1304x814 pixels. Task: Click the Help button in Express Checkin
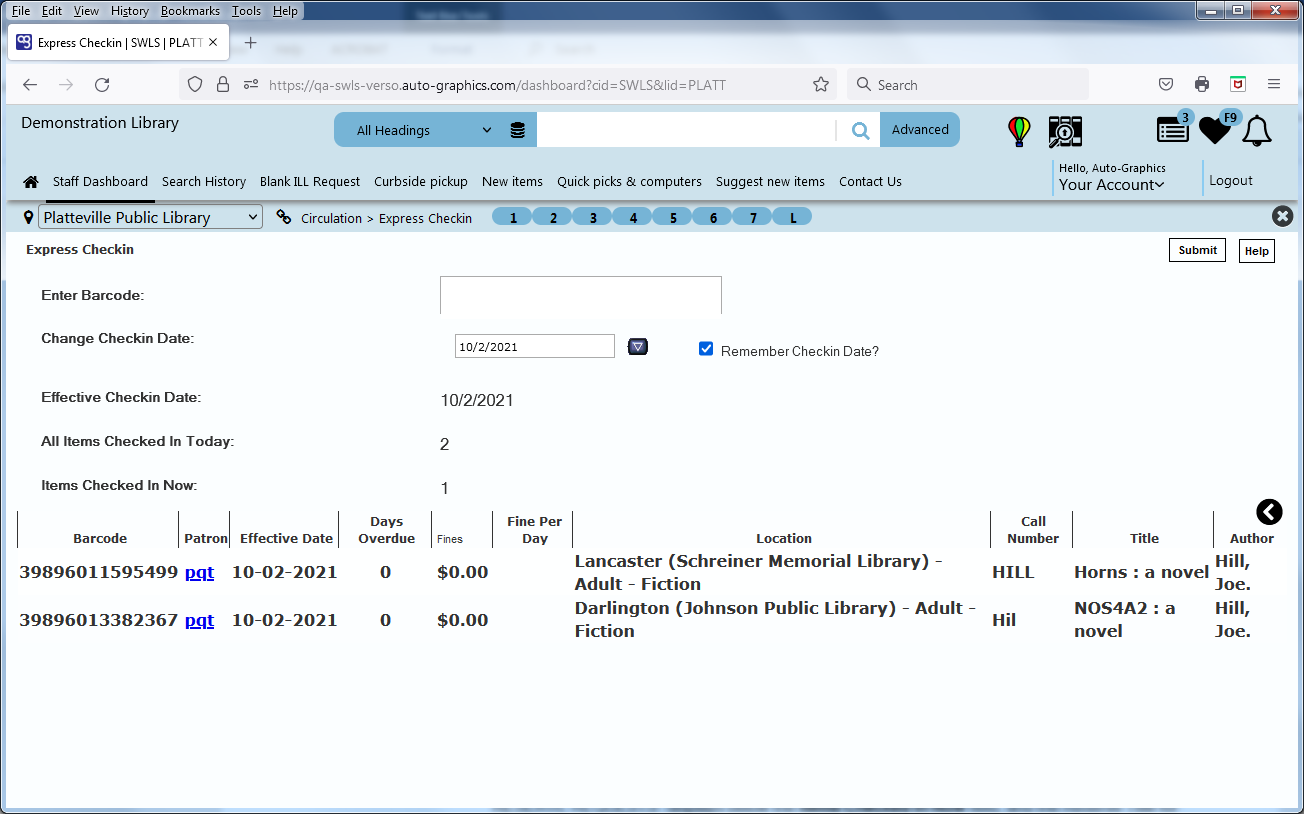click(1257, 251)
